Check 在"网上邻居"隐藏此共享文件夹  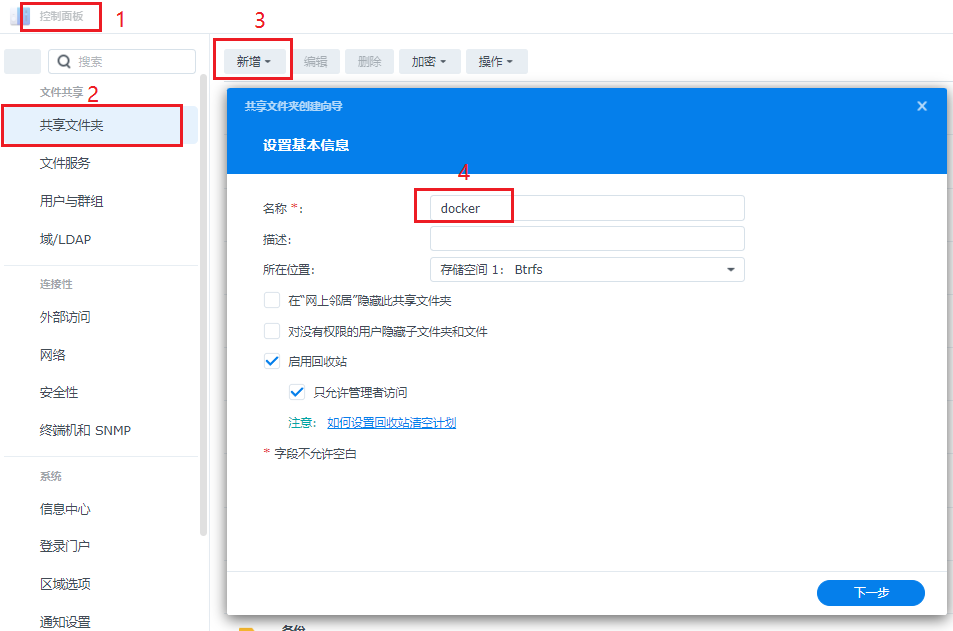click(272, 300)
